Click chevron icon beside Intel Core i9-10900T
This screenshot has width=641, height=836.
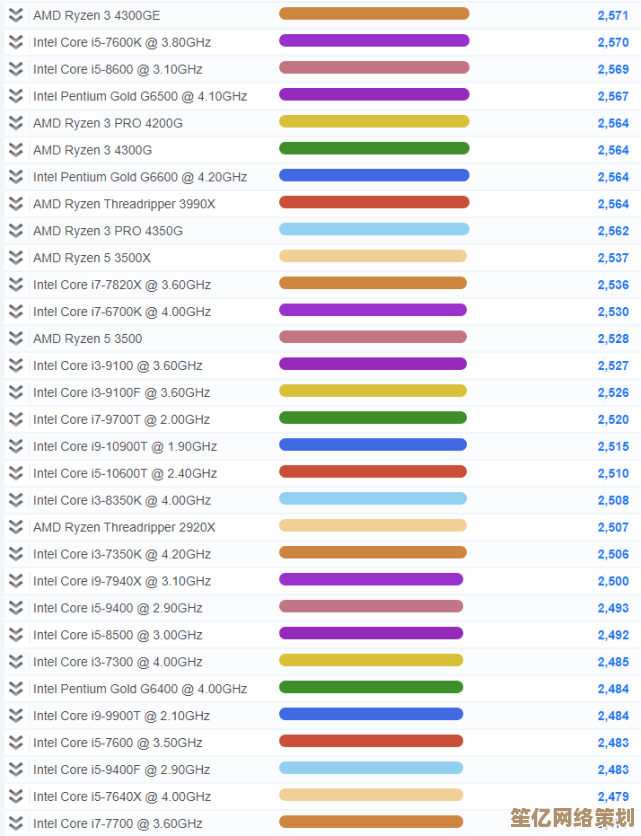pyautogui.click(x=15, y=447)
